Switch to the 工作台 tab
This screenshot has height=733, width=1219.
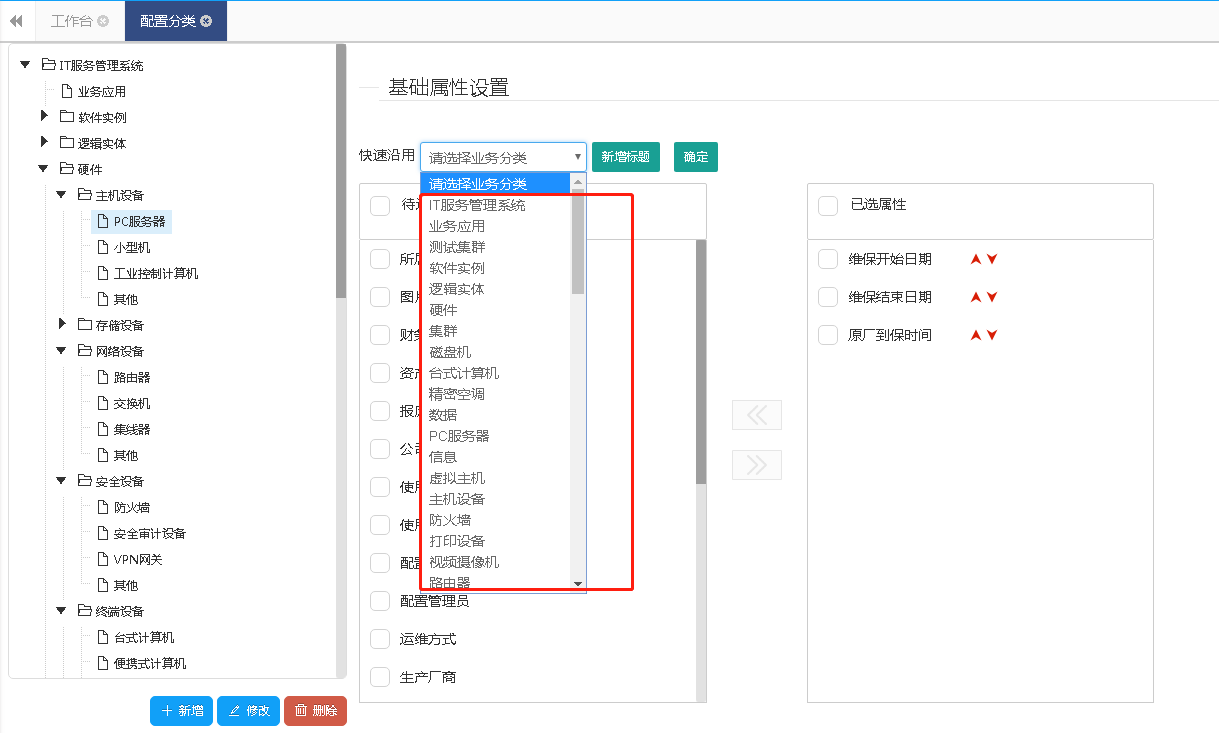pyautogui.click(x=78, y=21)
